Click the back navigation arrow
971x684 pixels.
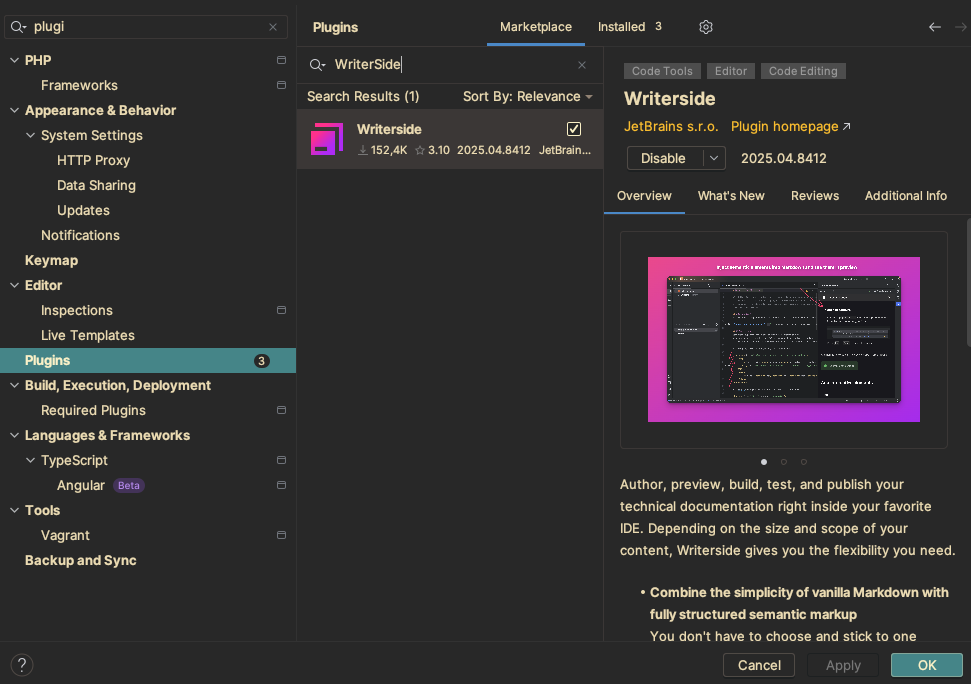934,27
